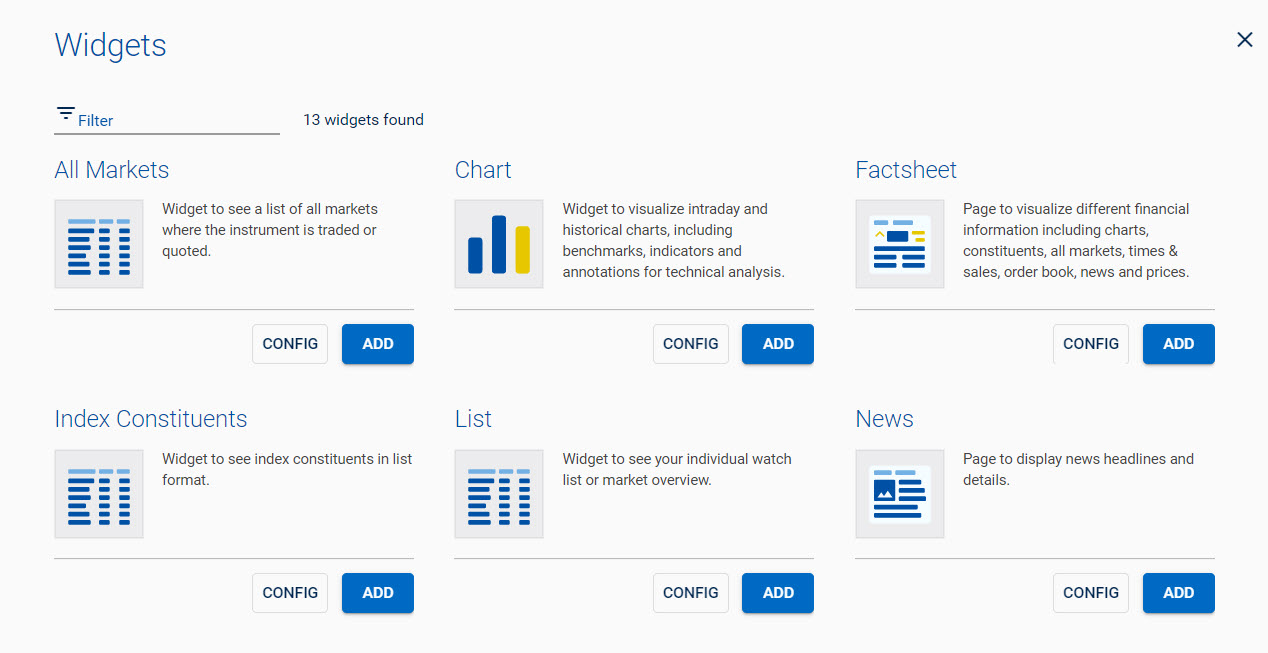Click the filter lines icon
1268x653 pixels.
point(66,113)
